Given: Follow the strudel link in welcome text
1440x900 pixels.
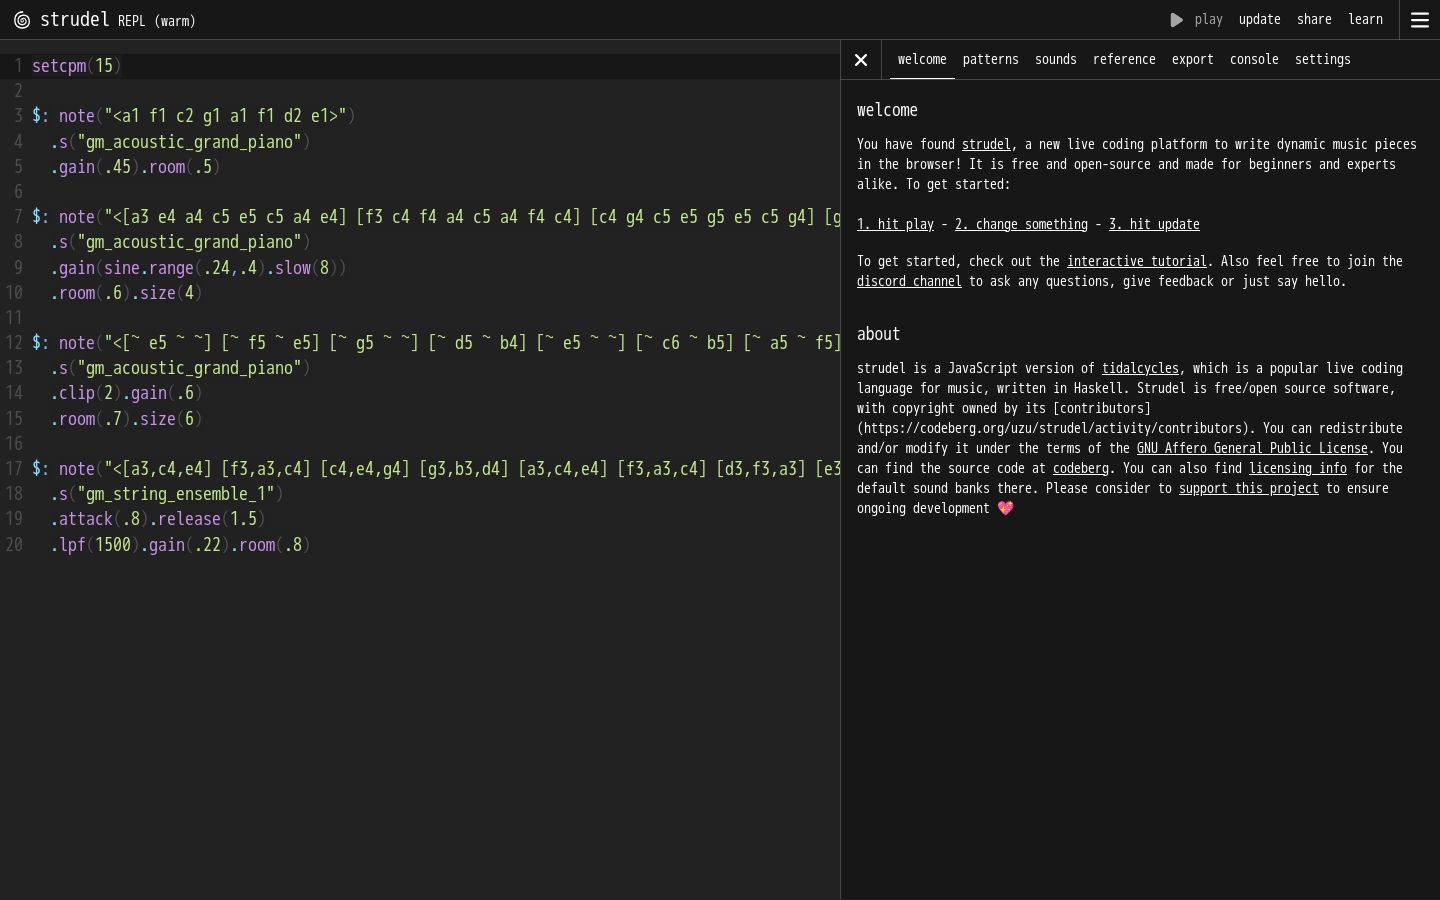Looking at the screenshot, I should point(986,144).
